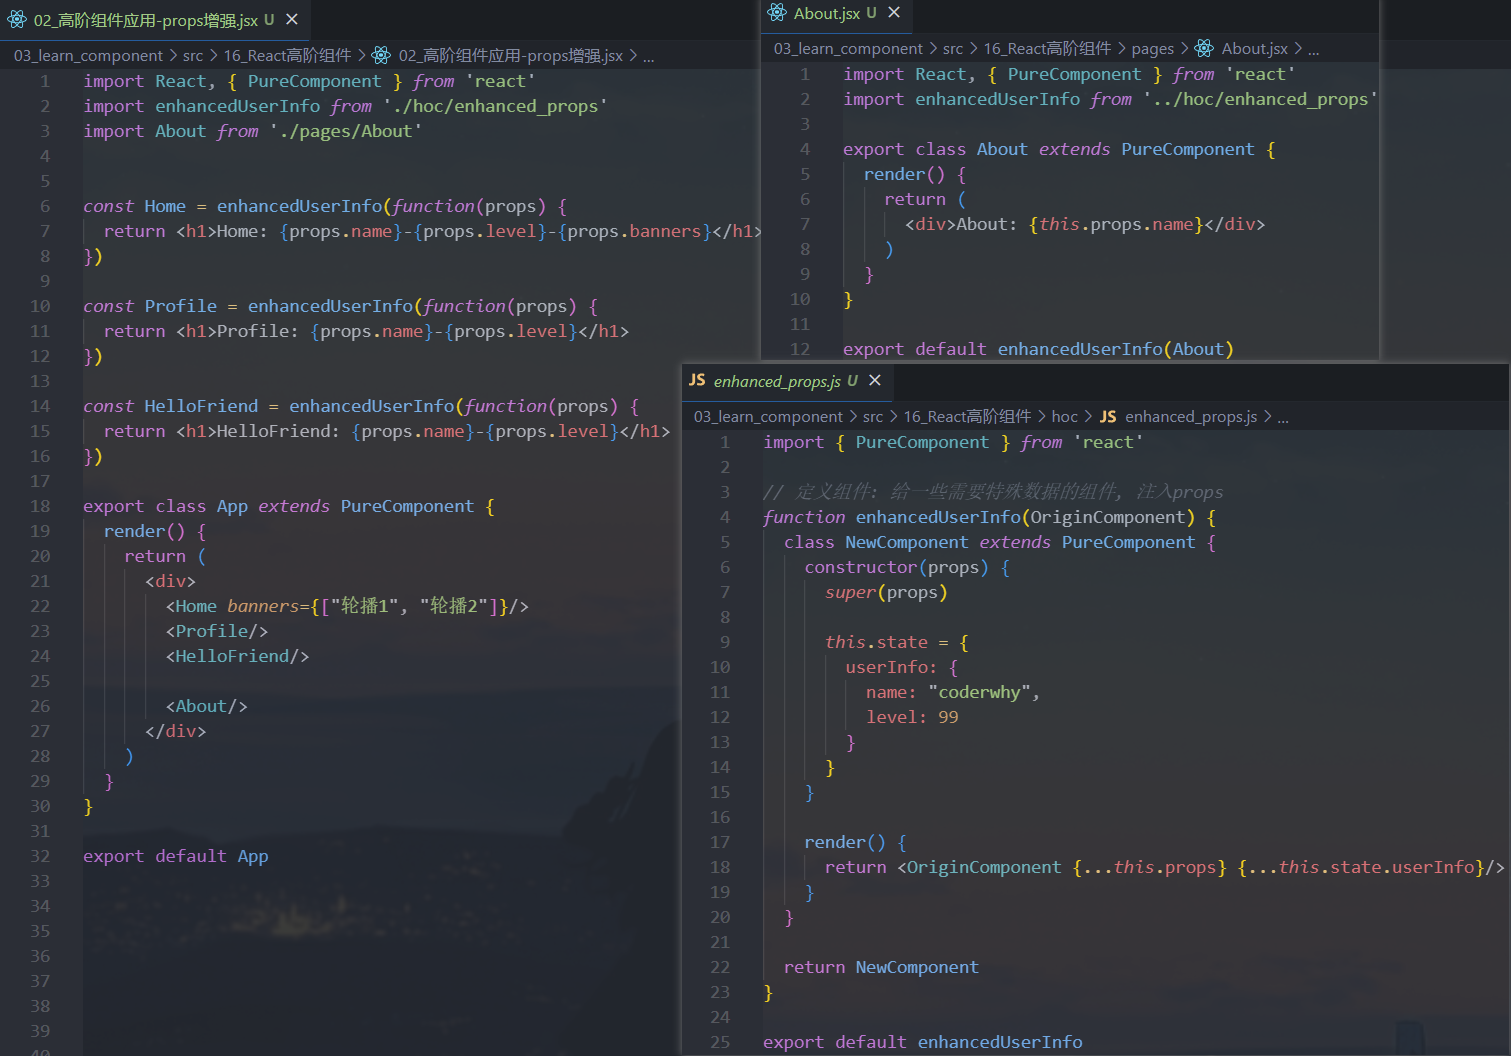
Task: Click the '<Profile/>' JSX tag line
Action: coord(216,631)
